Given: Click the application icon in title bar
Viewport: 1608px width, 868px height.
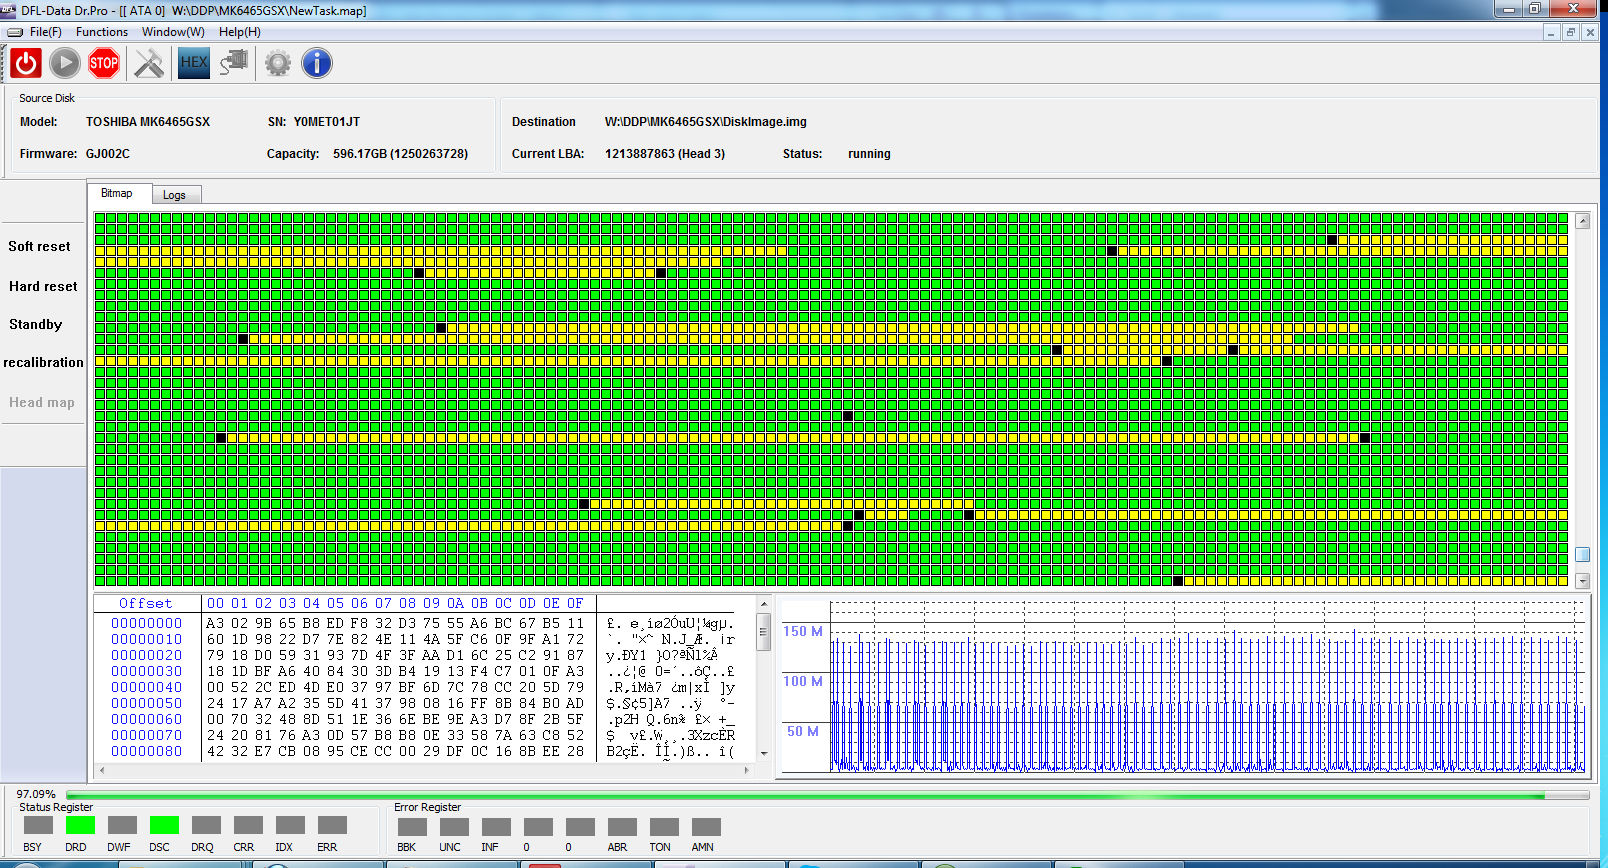Looking at the screenshot, I should pyautogui.click(x=8, y=10).
